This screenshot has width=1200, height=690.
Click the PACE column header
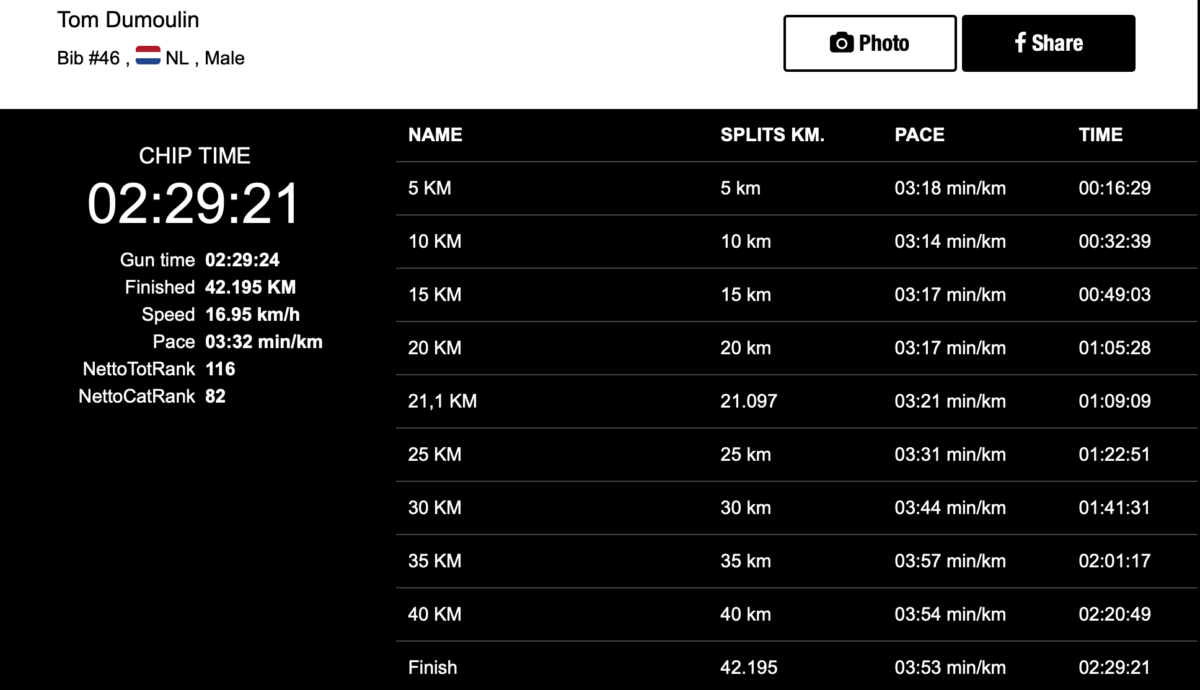coord(919,135)
